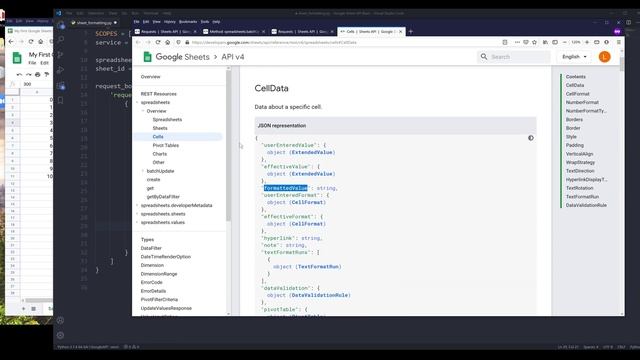Close the active Cells Sheets API tab
The height and width of the screenshot is (360, 640).
[400, 31]
